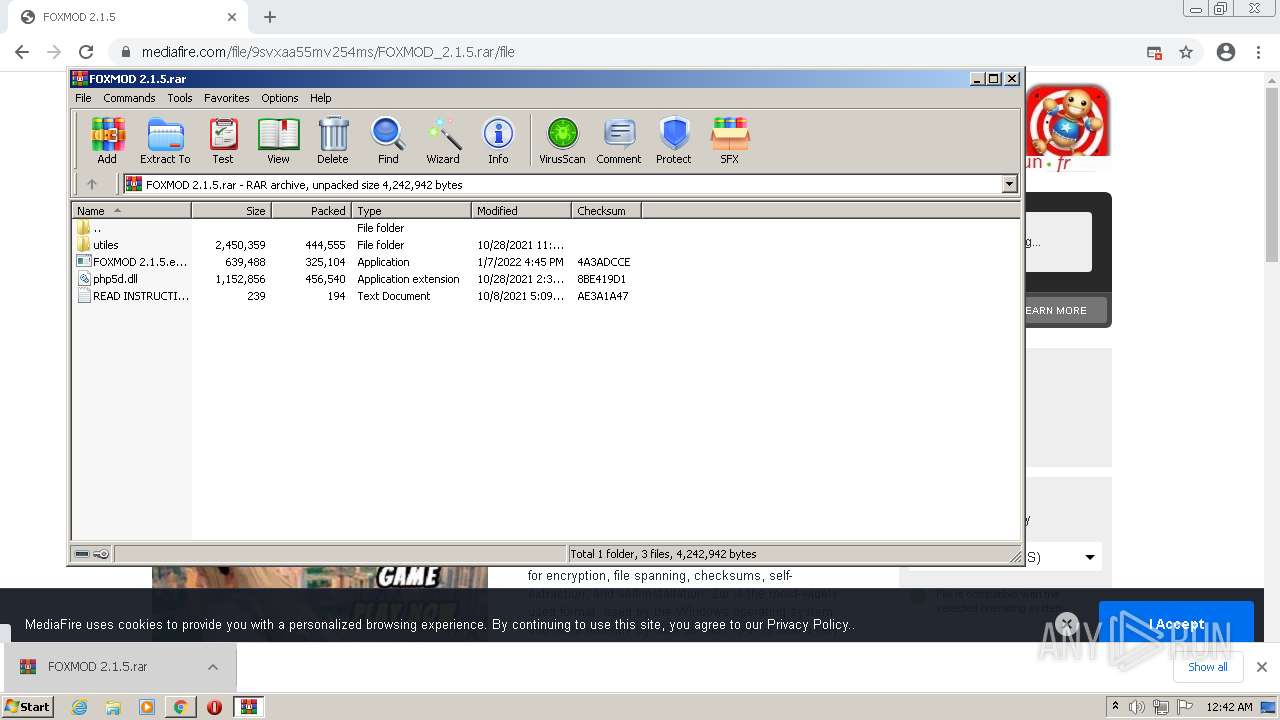The image size is (1280, 720).
Task: Click the drive and key status bar icon
Action: coord(92,553)
